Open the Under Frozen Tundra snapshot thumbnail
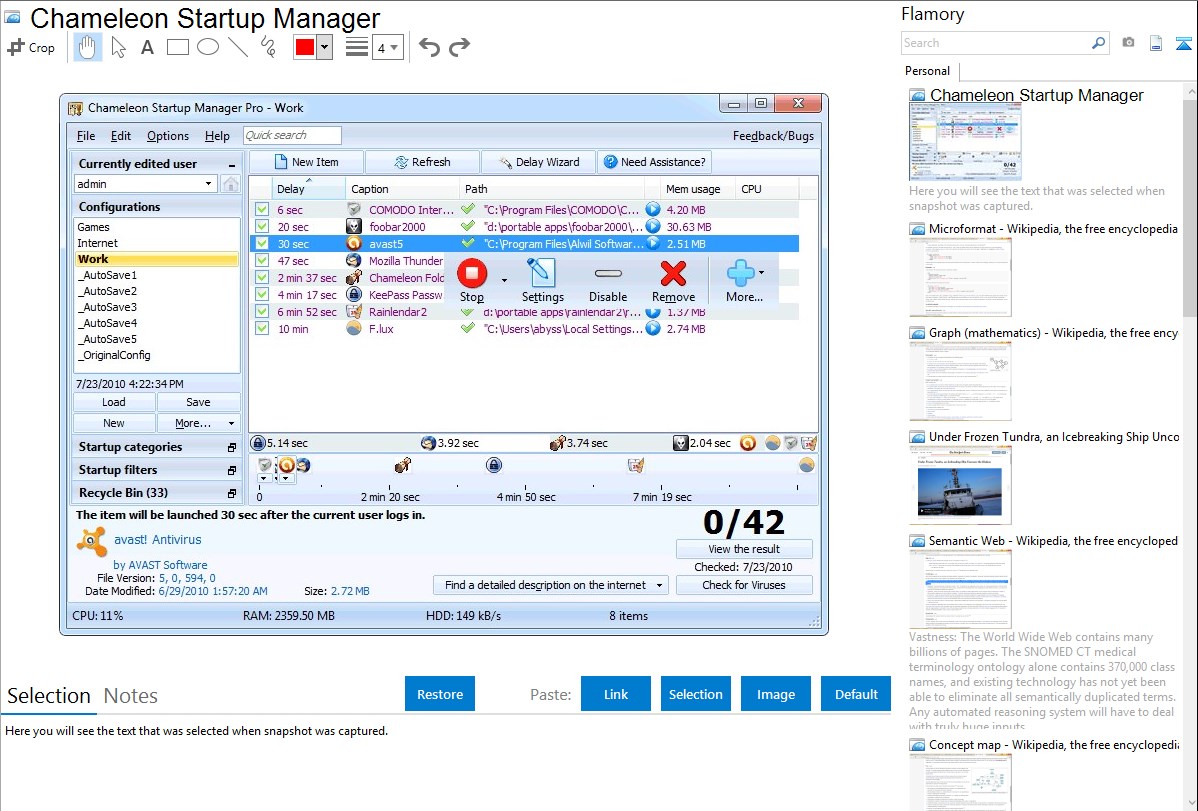 (x=960, y=485)
